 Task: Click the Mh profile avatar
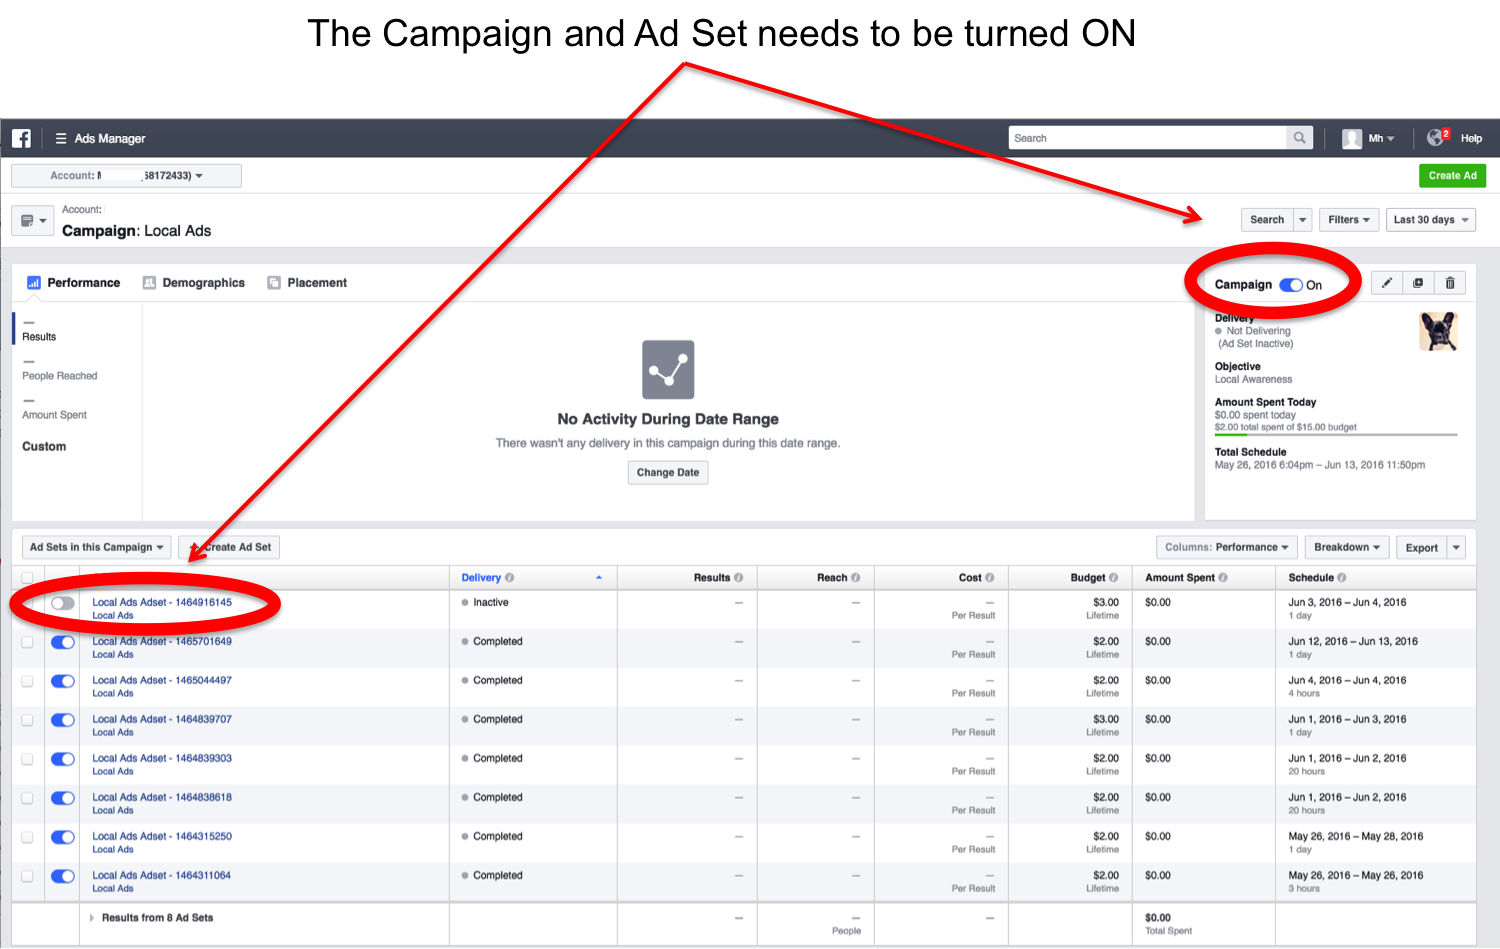(x=1352, y=138)
